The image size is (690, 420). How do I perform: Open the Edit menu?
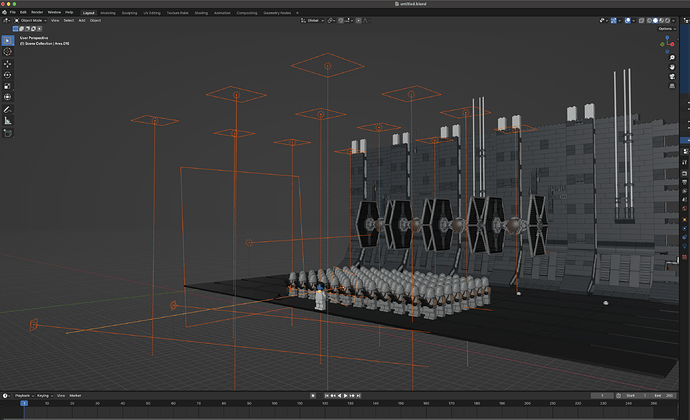[x=23, y=12]
